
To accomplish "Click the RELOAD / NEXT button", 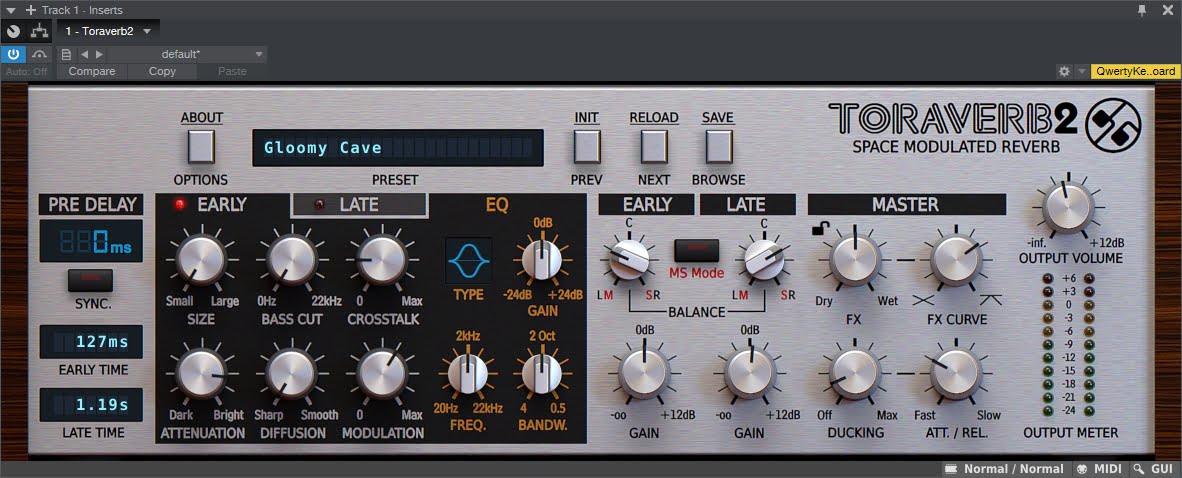I will [x=654, y=146].
